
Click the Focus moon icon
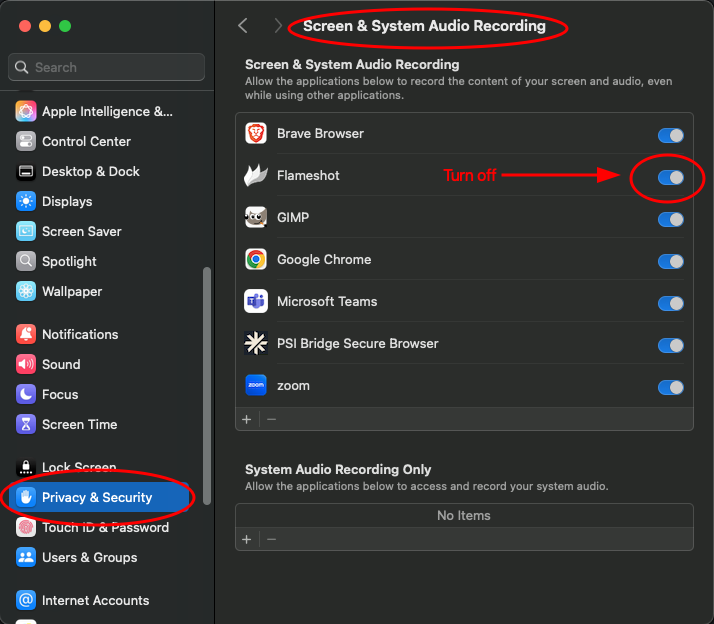pyautogui.click(x=26, y=394)
